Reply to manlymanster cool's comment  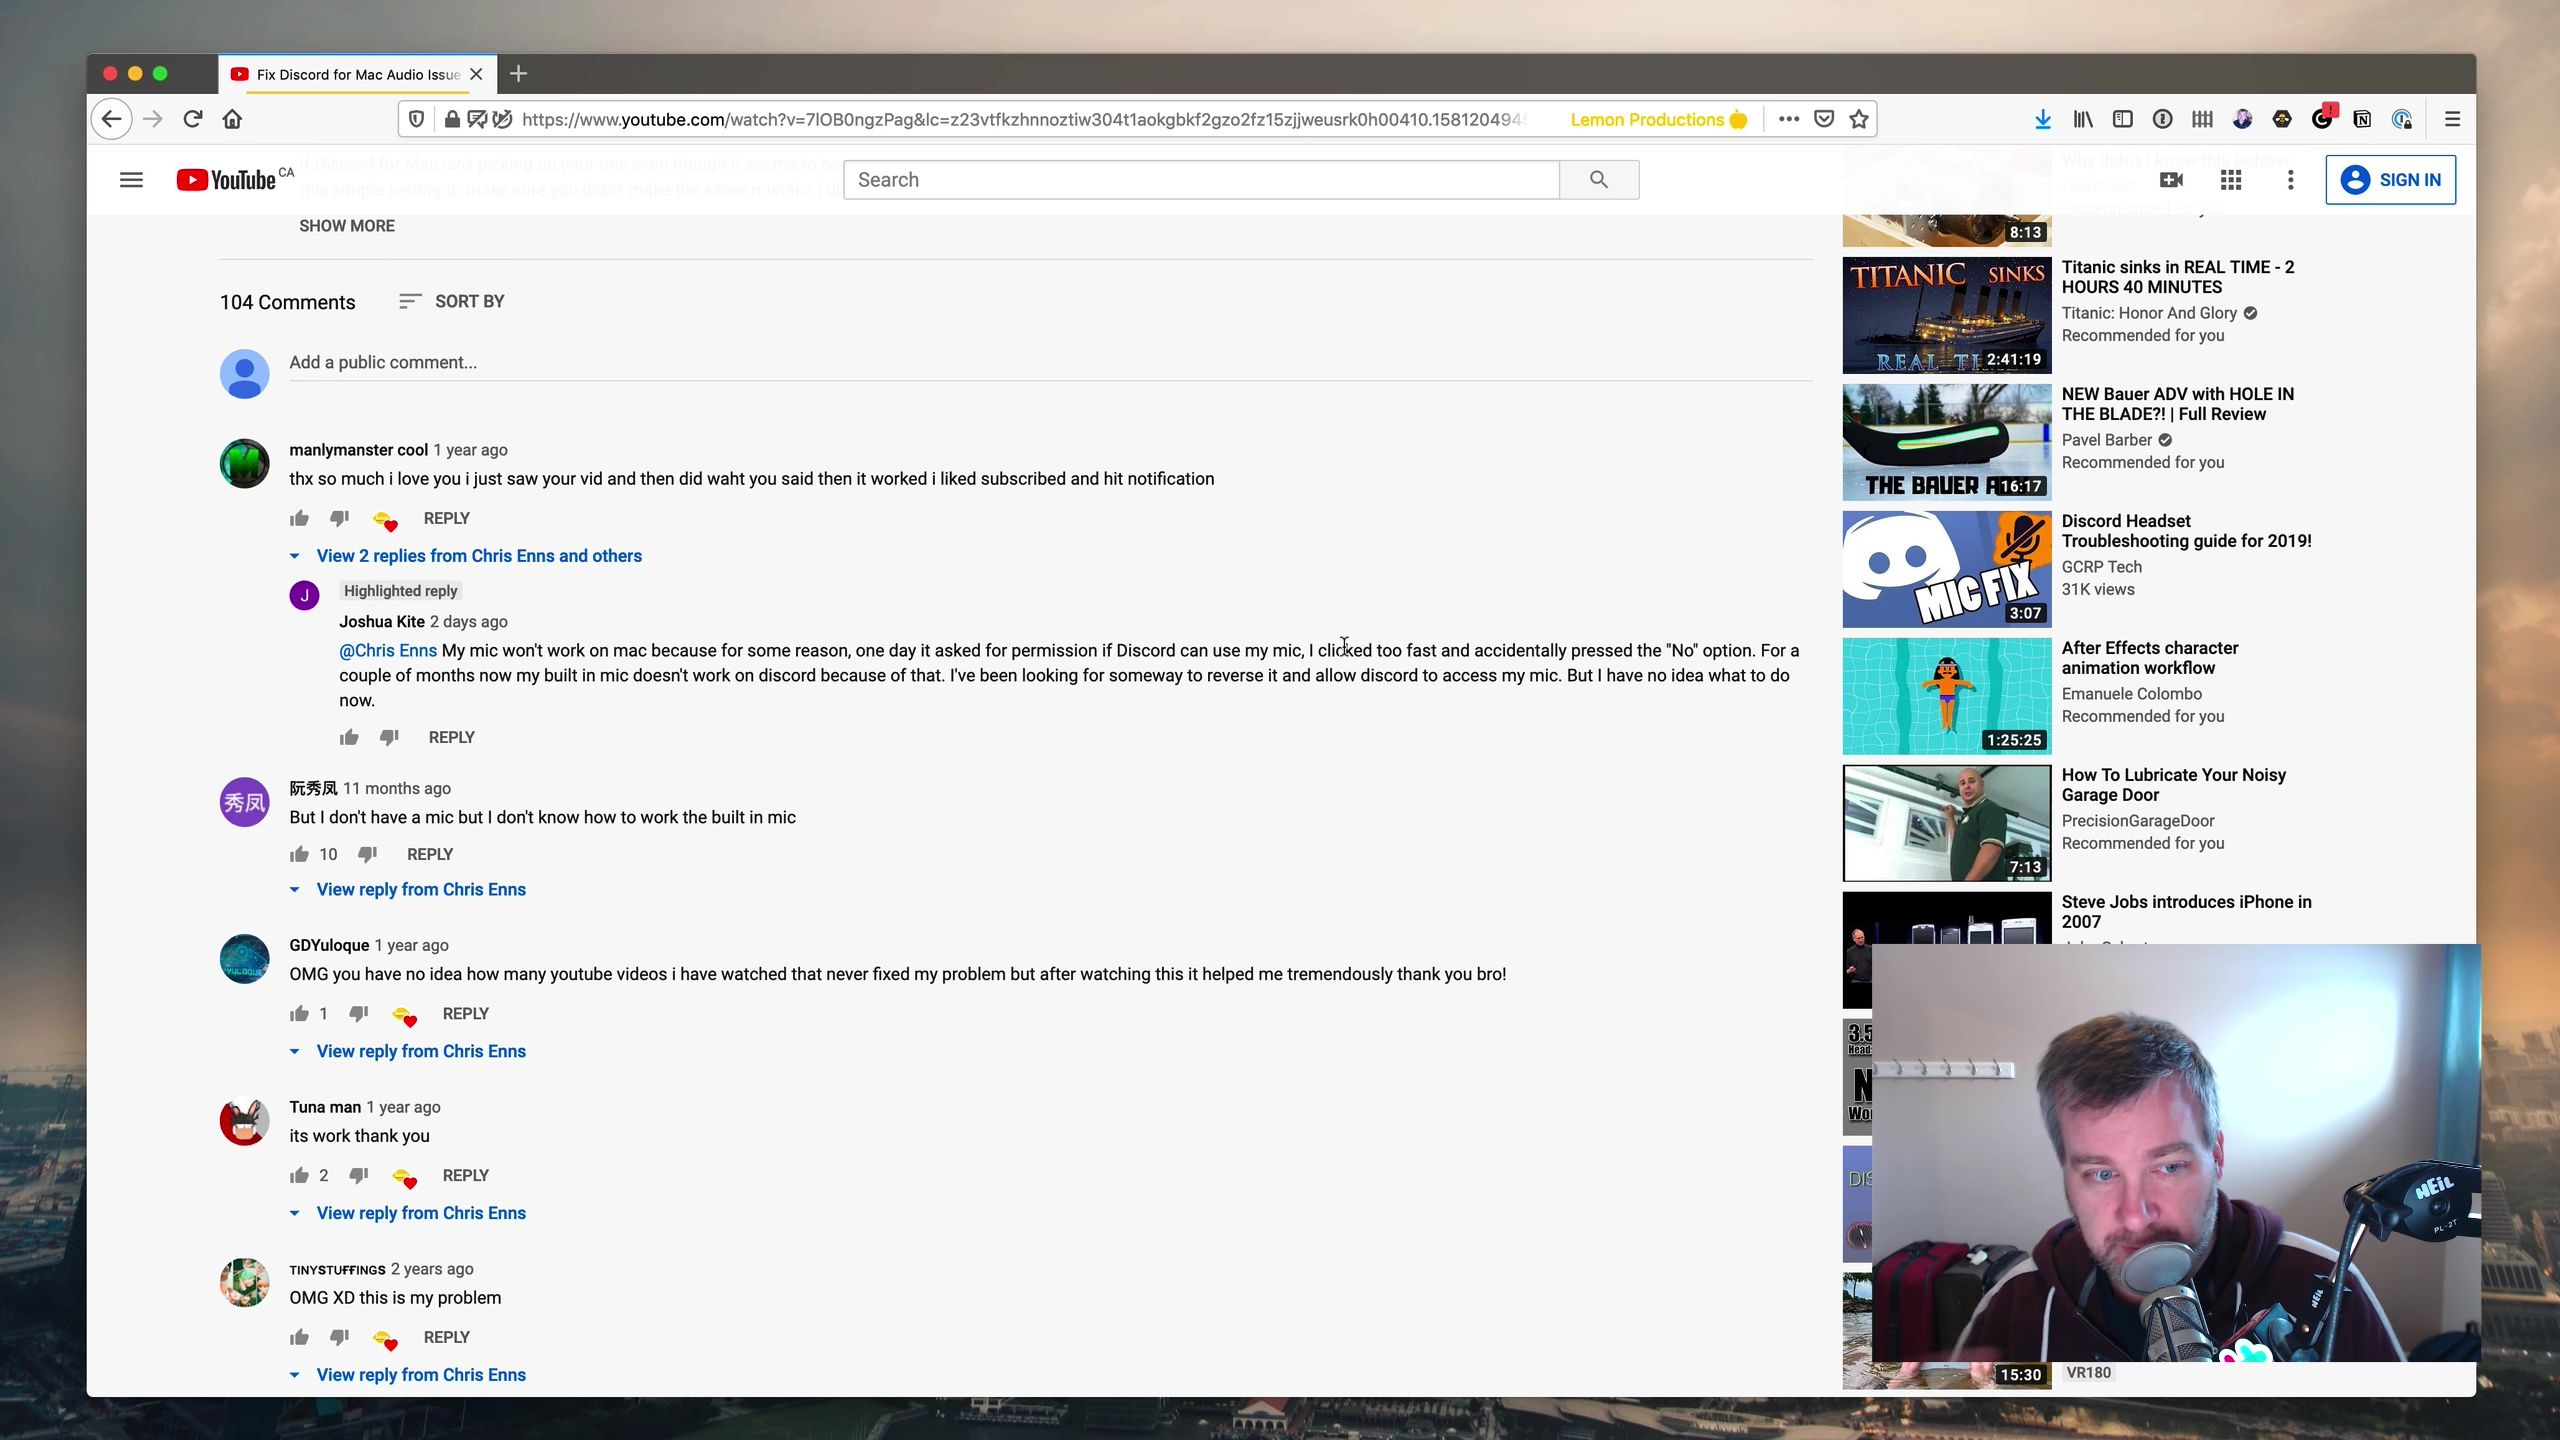click(x=446, y=518)
